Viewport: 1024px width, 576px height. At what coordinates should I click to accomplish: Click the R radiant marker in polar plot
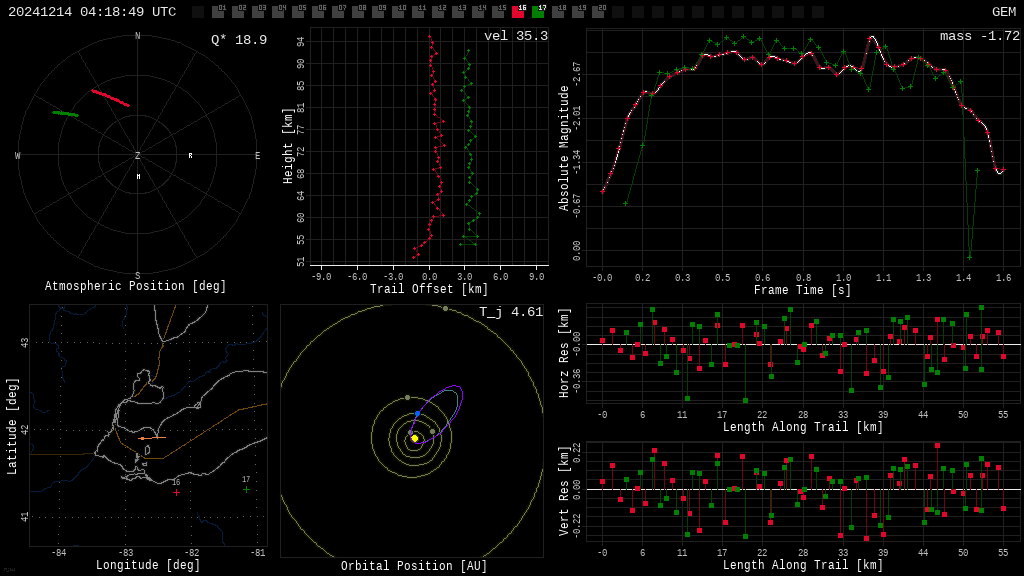point(191,155)
